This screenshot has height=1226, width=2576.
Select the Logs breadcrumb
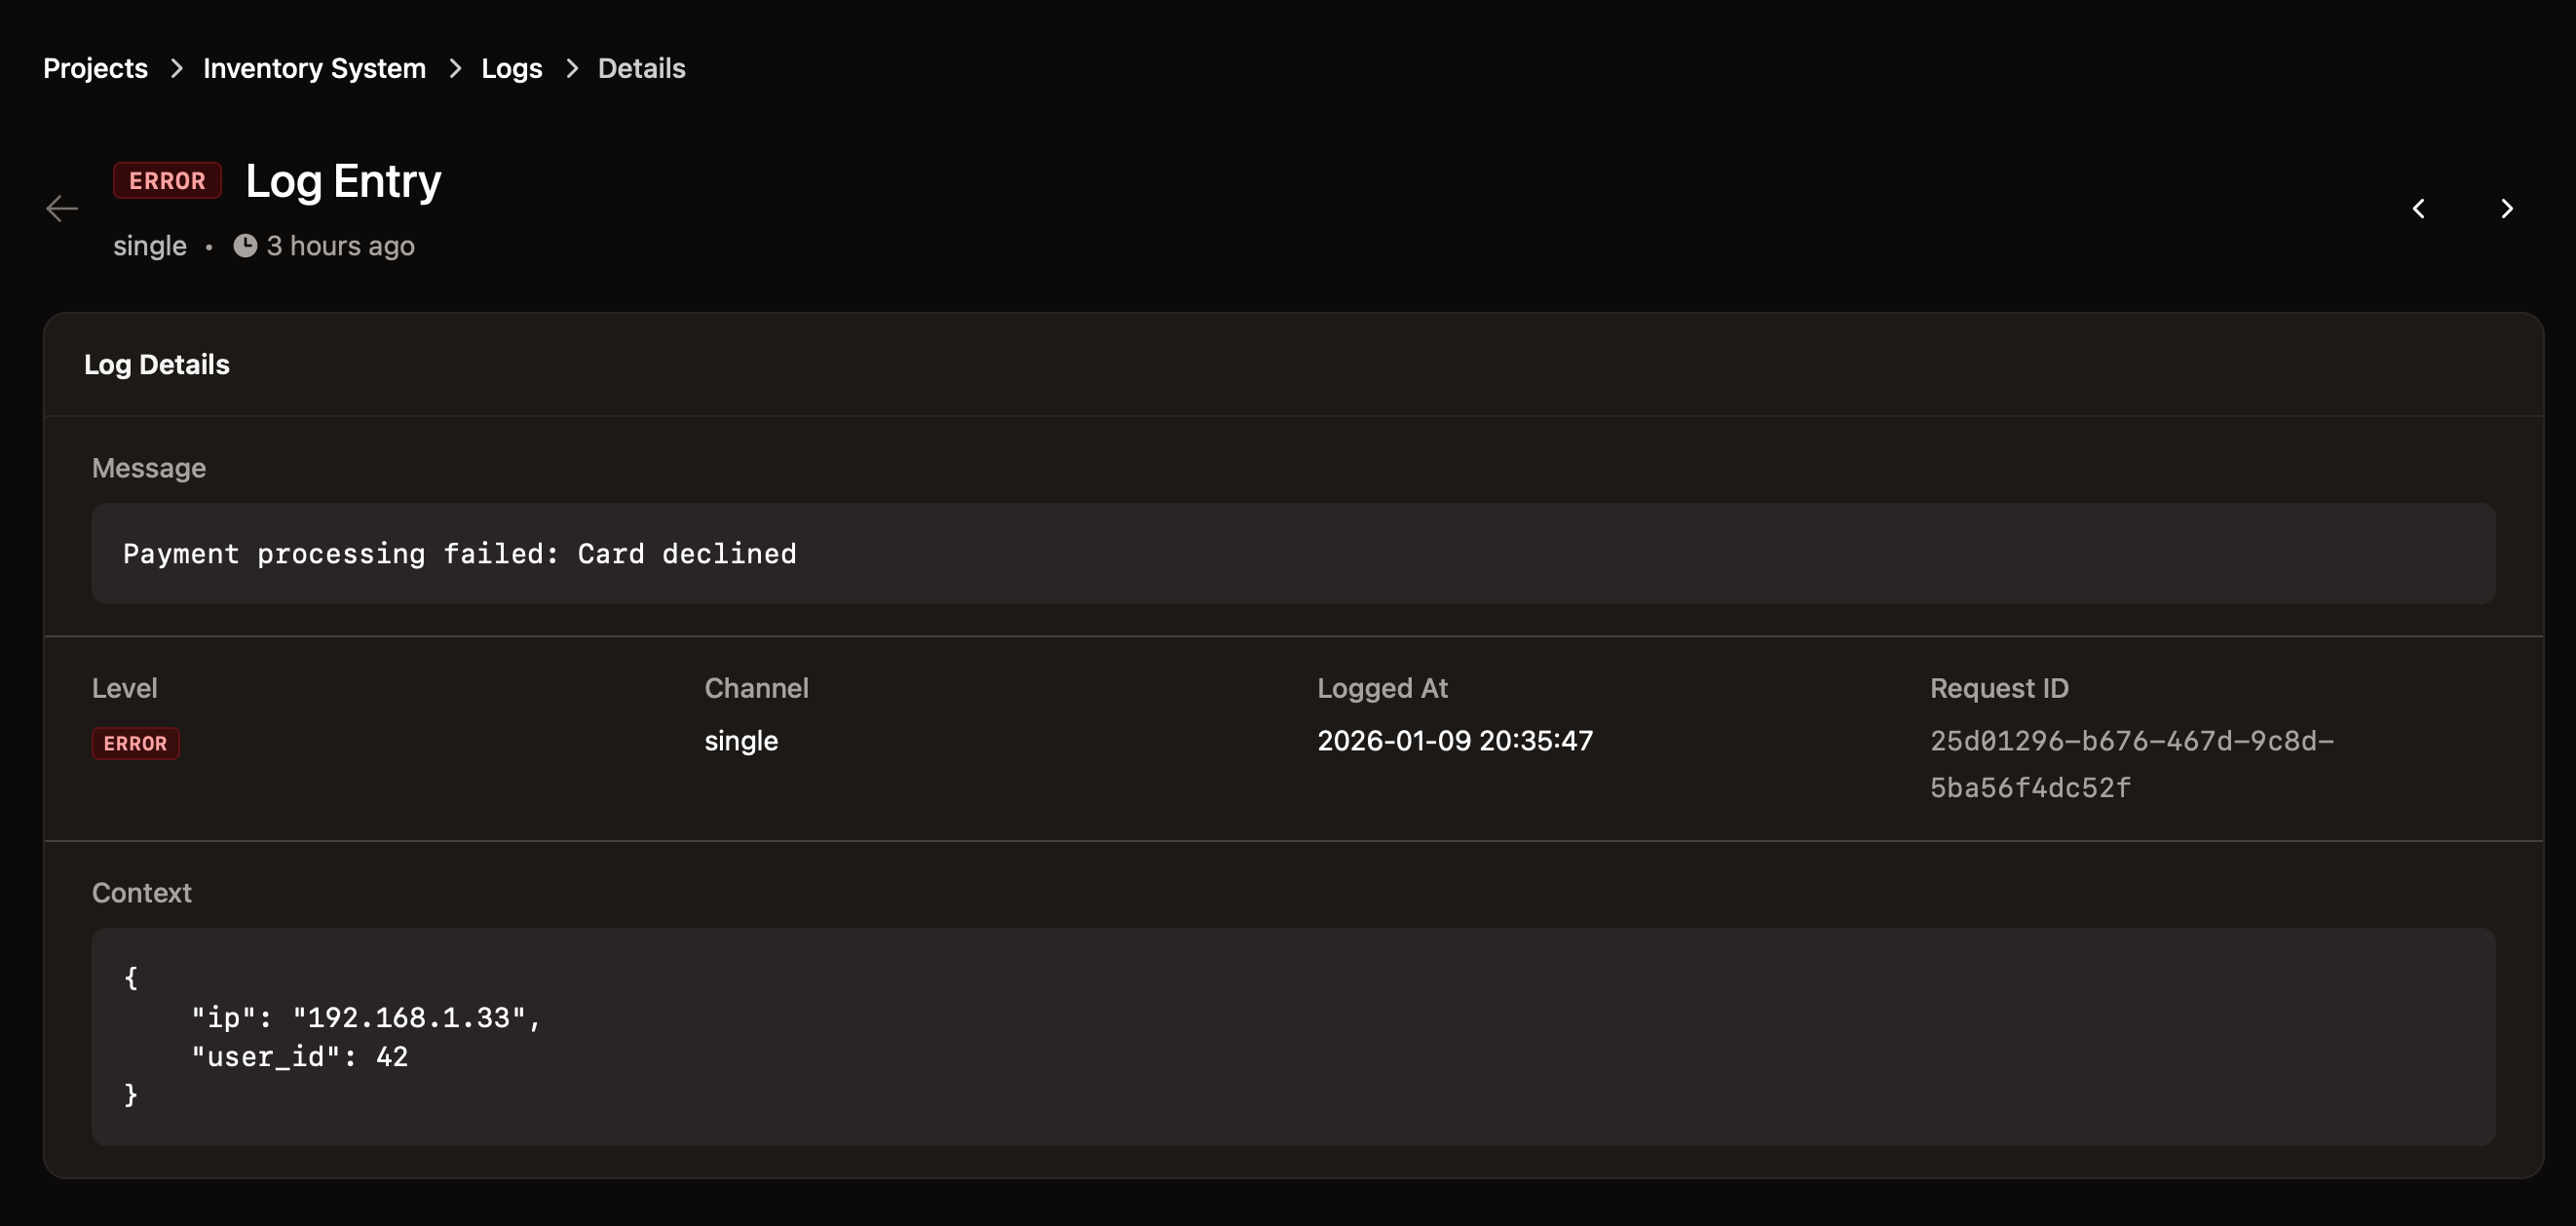tap(511, 68)
